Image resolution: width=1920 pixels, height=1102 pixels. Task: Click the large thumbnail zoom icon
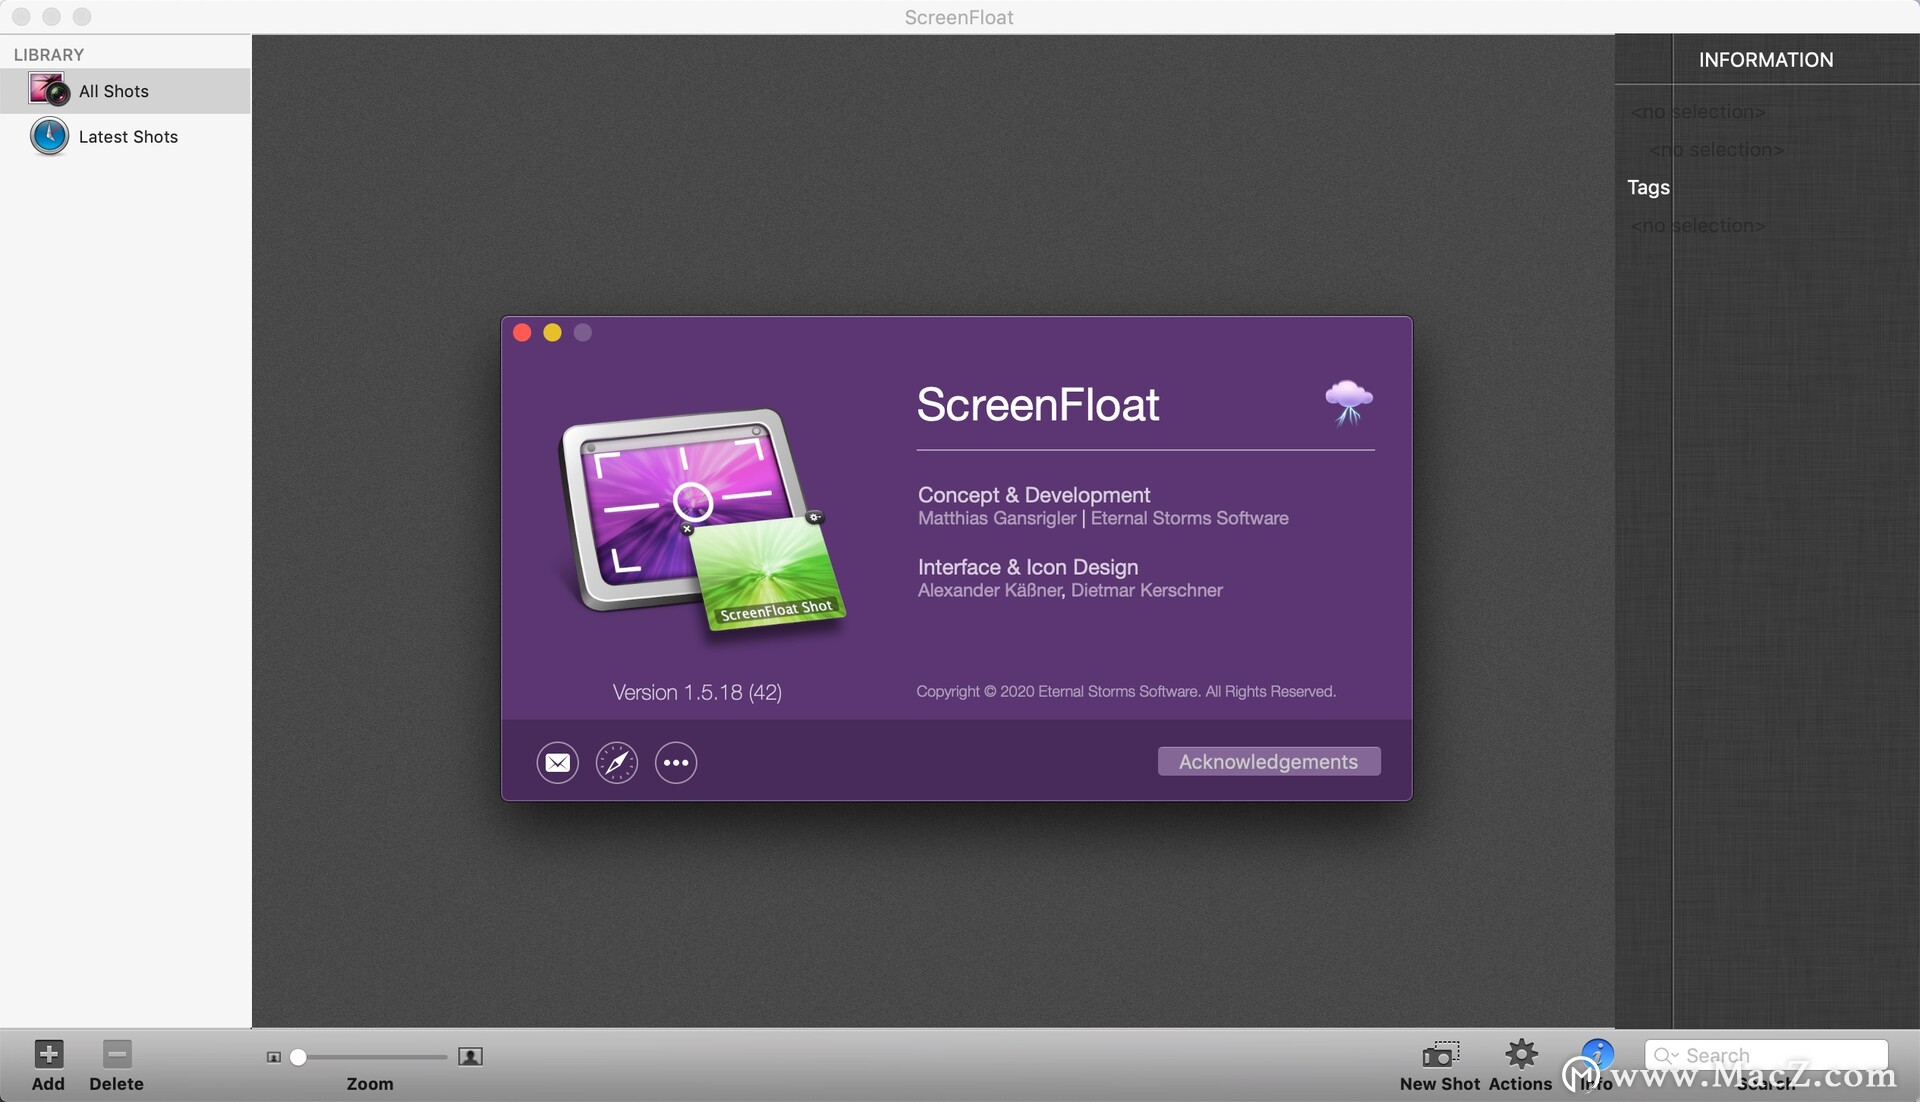pos(470,1056)
